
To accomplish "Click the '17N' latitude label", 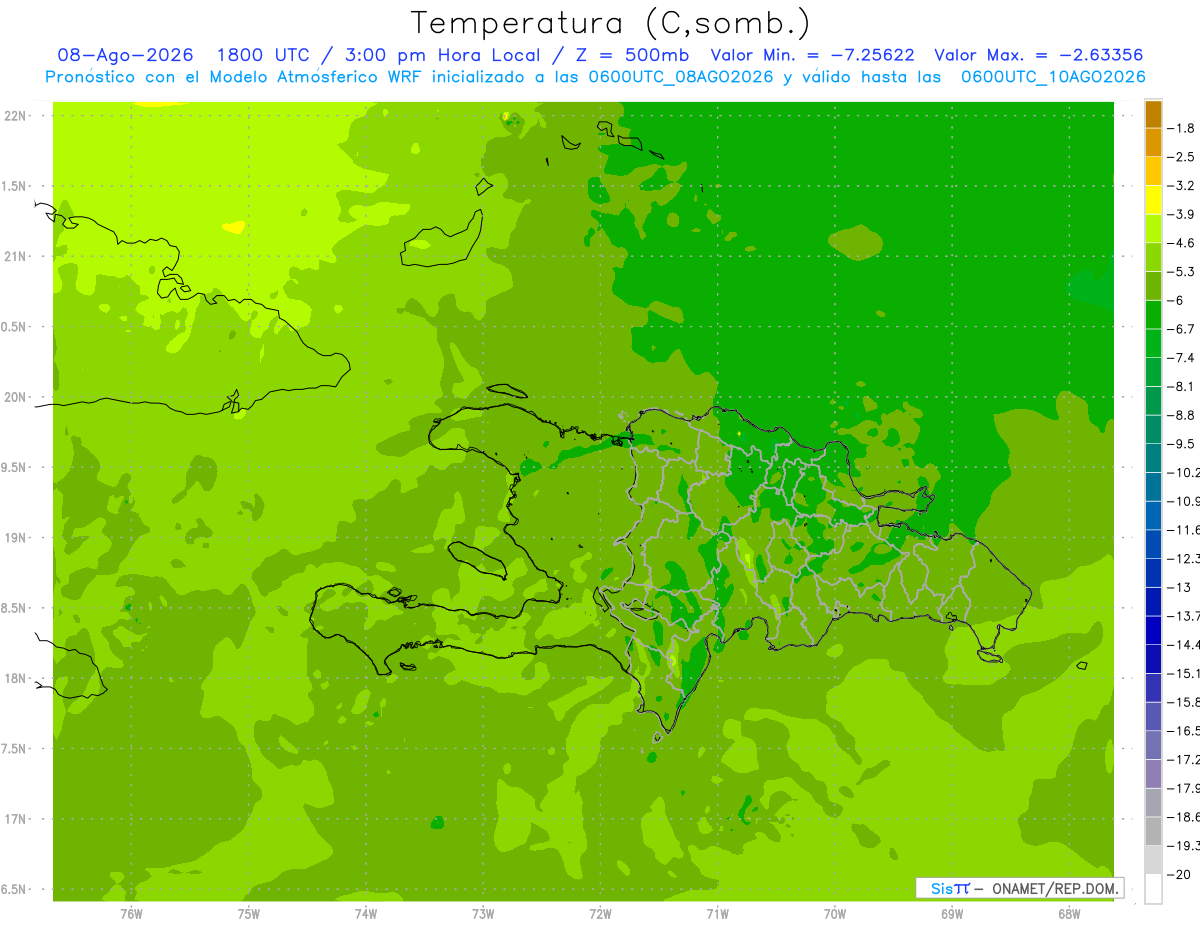I will pyautogui.click(x=16, y=819).
